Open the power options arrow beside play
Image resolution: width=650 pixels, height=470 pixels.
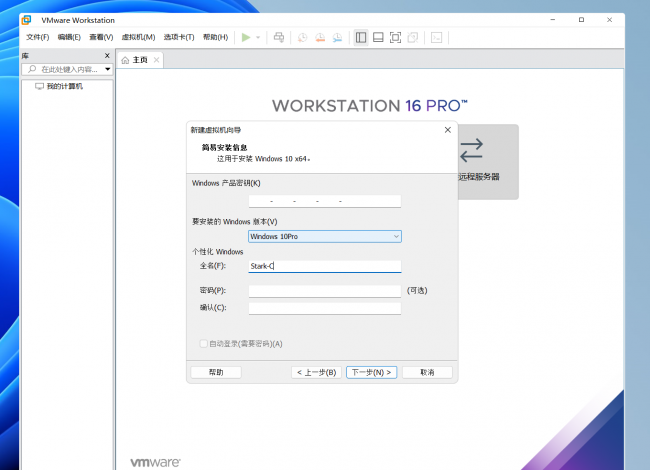pos(258,37)
